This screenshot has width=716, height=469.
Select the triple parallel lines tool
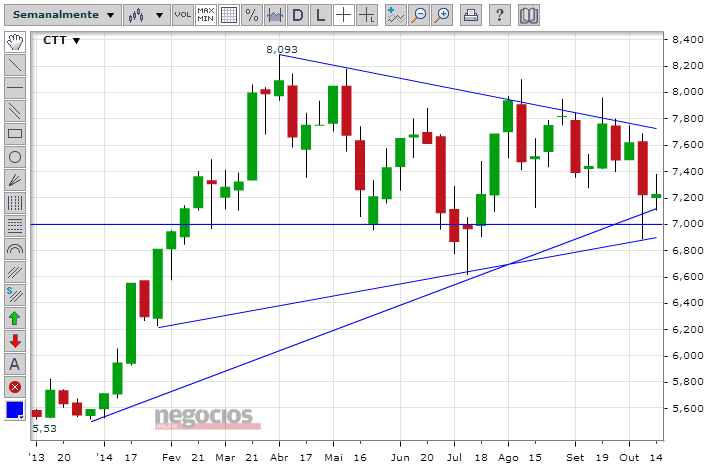(x=15, y=272)
